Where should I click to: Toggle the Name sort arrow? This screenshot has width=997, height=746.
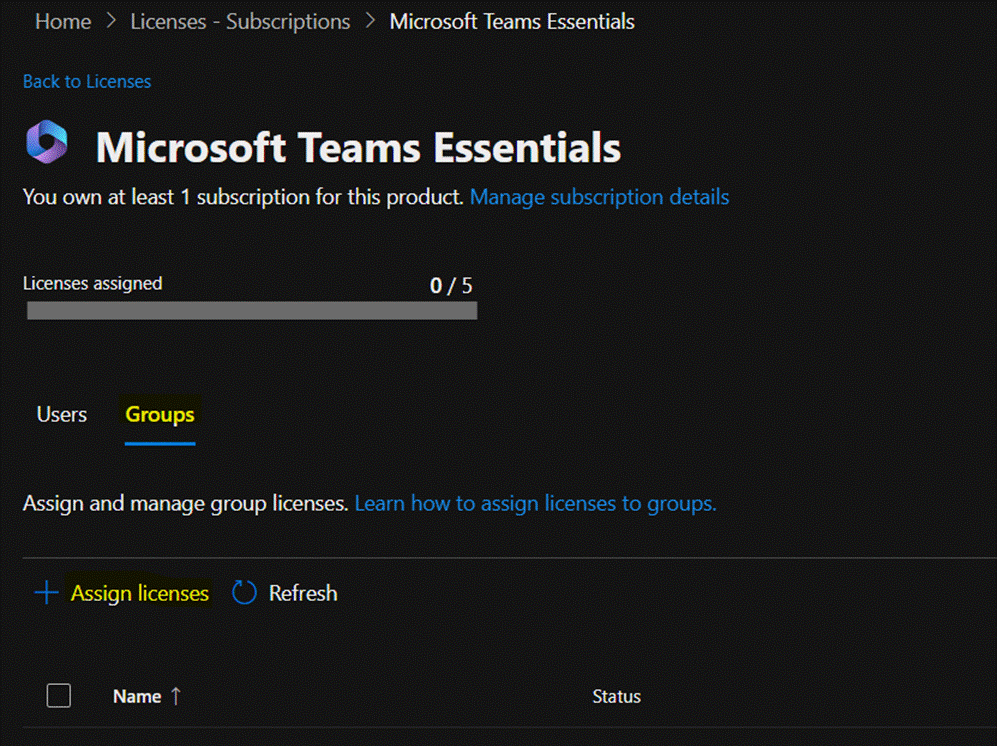tap(176, 696)
